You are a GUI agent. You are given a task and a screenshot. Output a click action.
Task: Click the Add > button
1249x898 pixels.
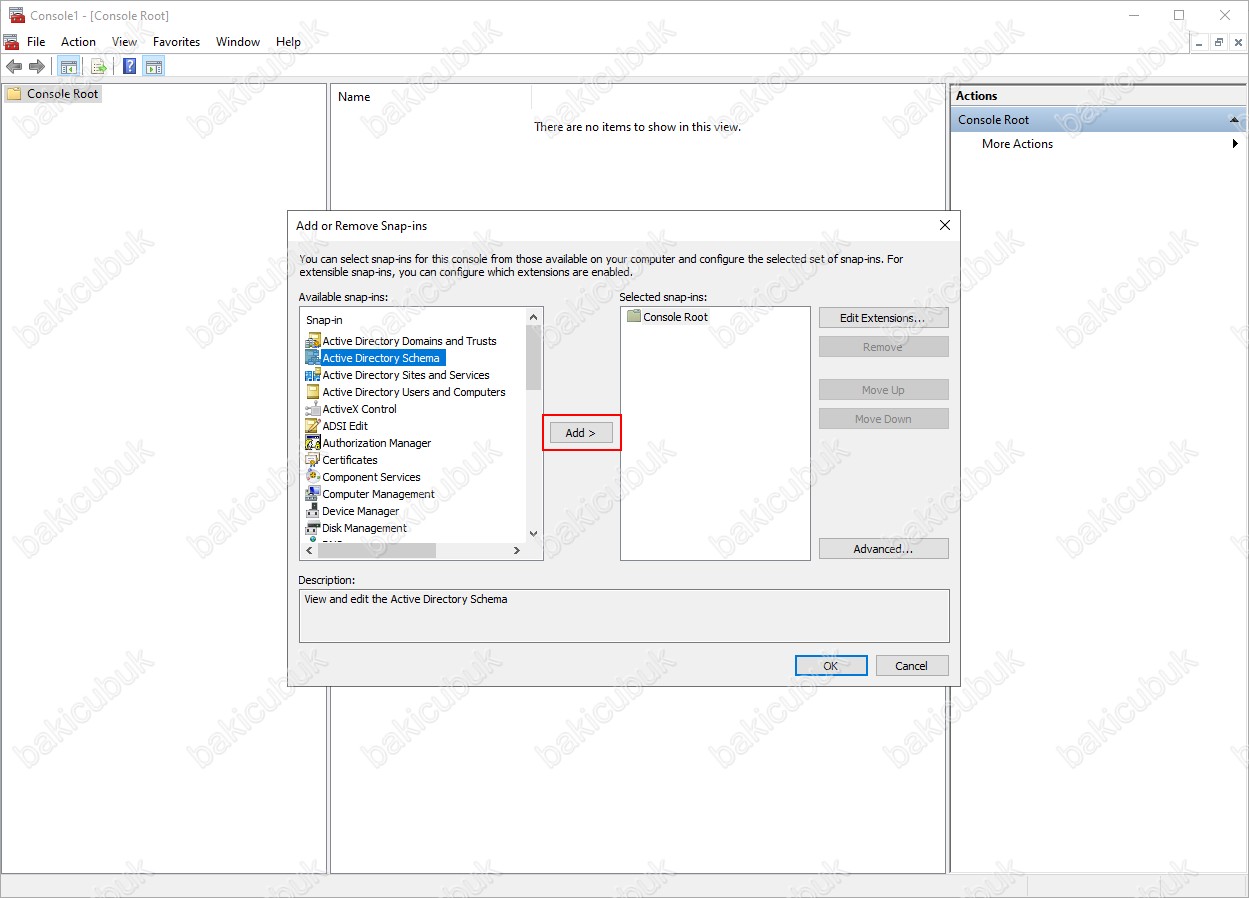click(x=580, y=433)
